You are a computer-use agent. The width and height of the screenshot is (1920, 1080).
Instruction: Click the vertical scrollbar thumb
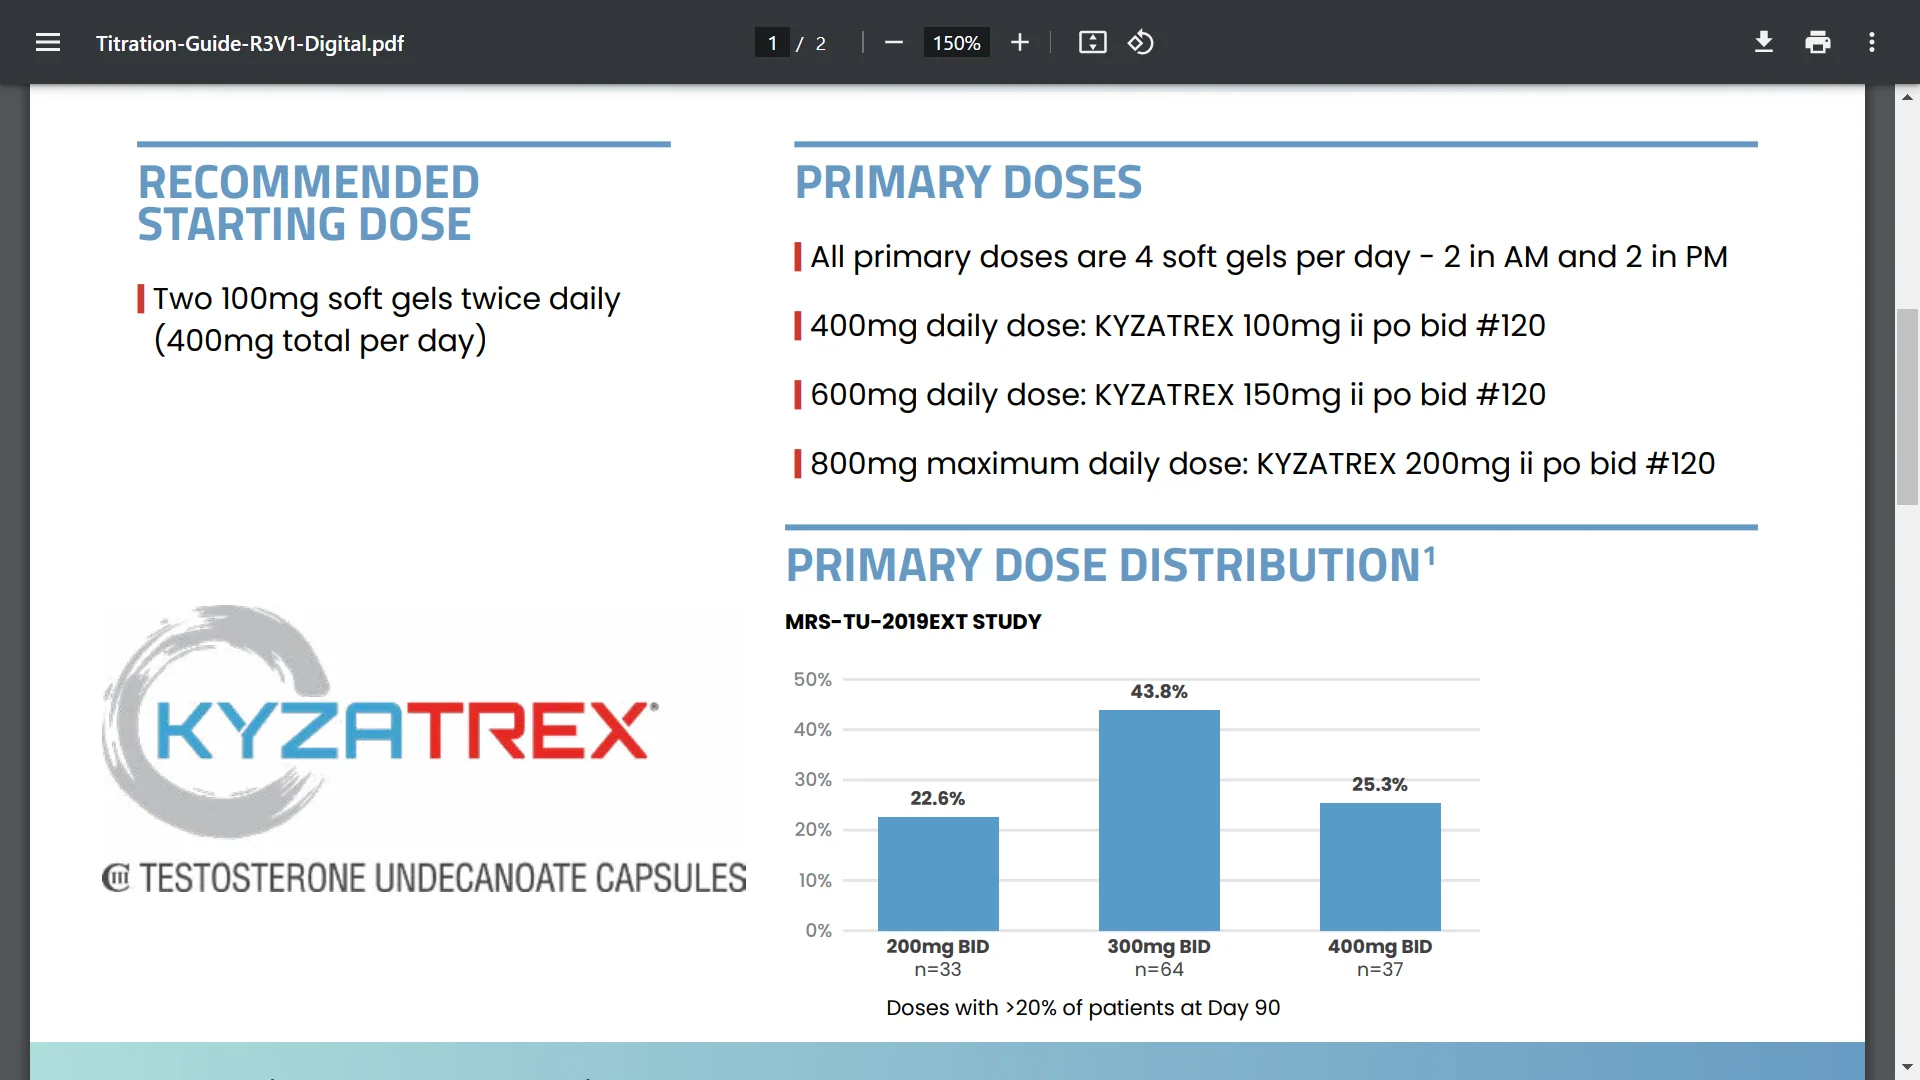click(1907, 405)
